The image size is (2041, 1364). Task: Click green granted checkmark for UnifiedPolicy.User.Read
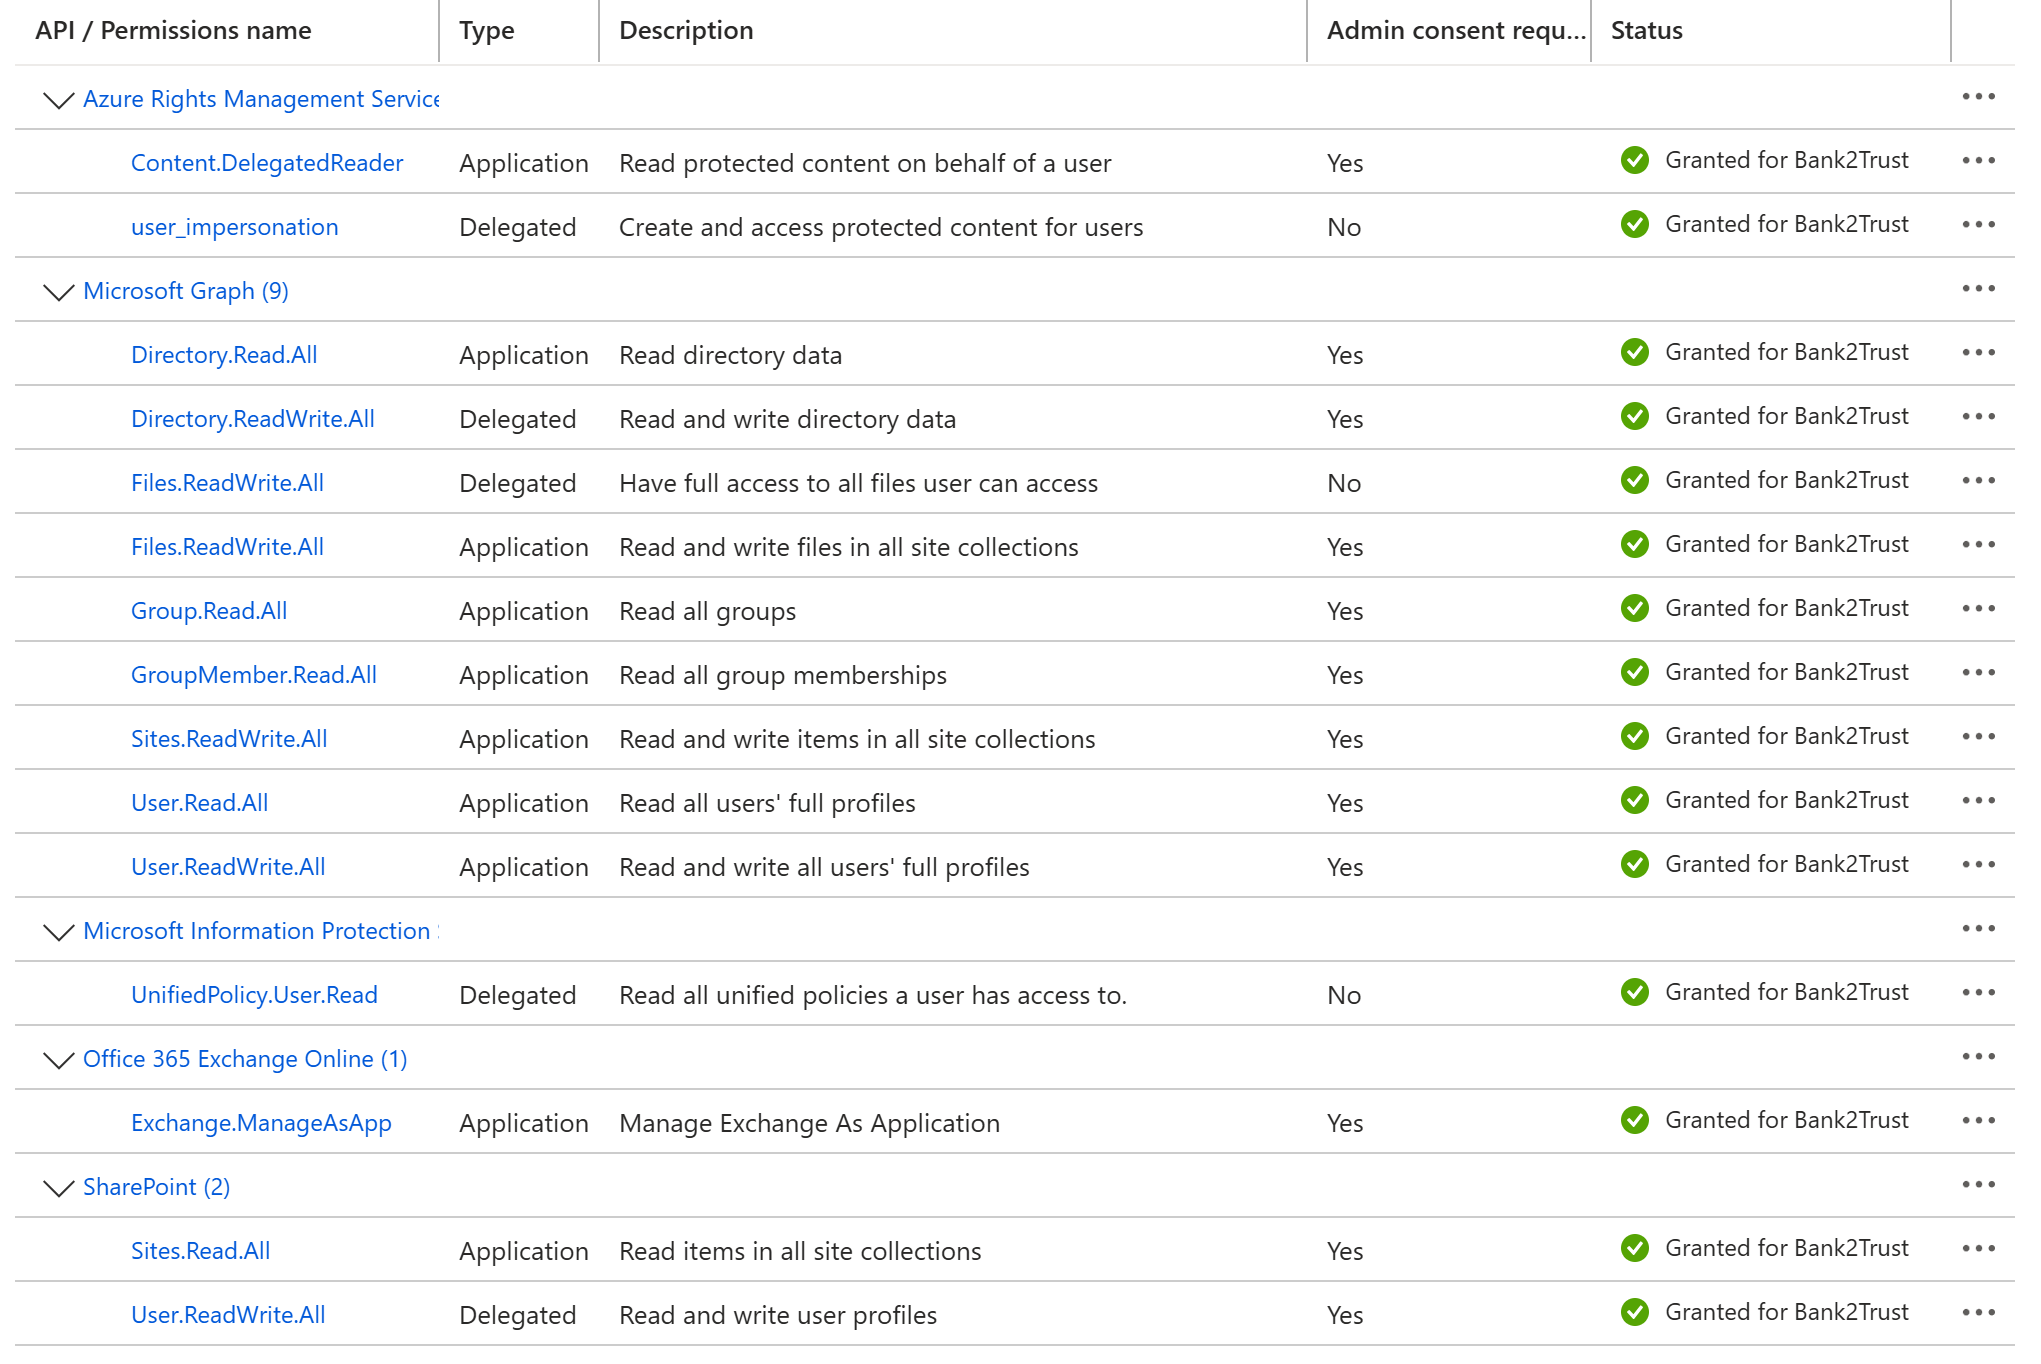1635,992
